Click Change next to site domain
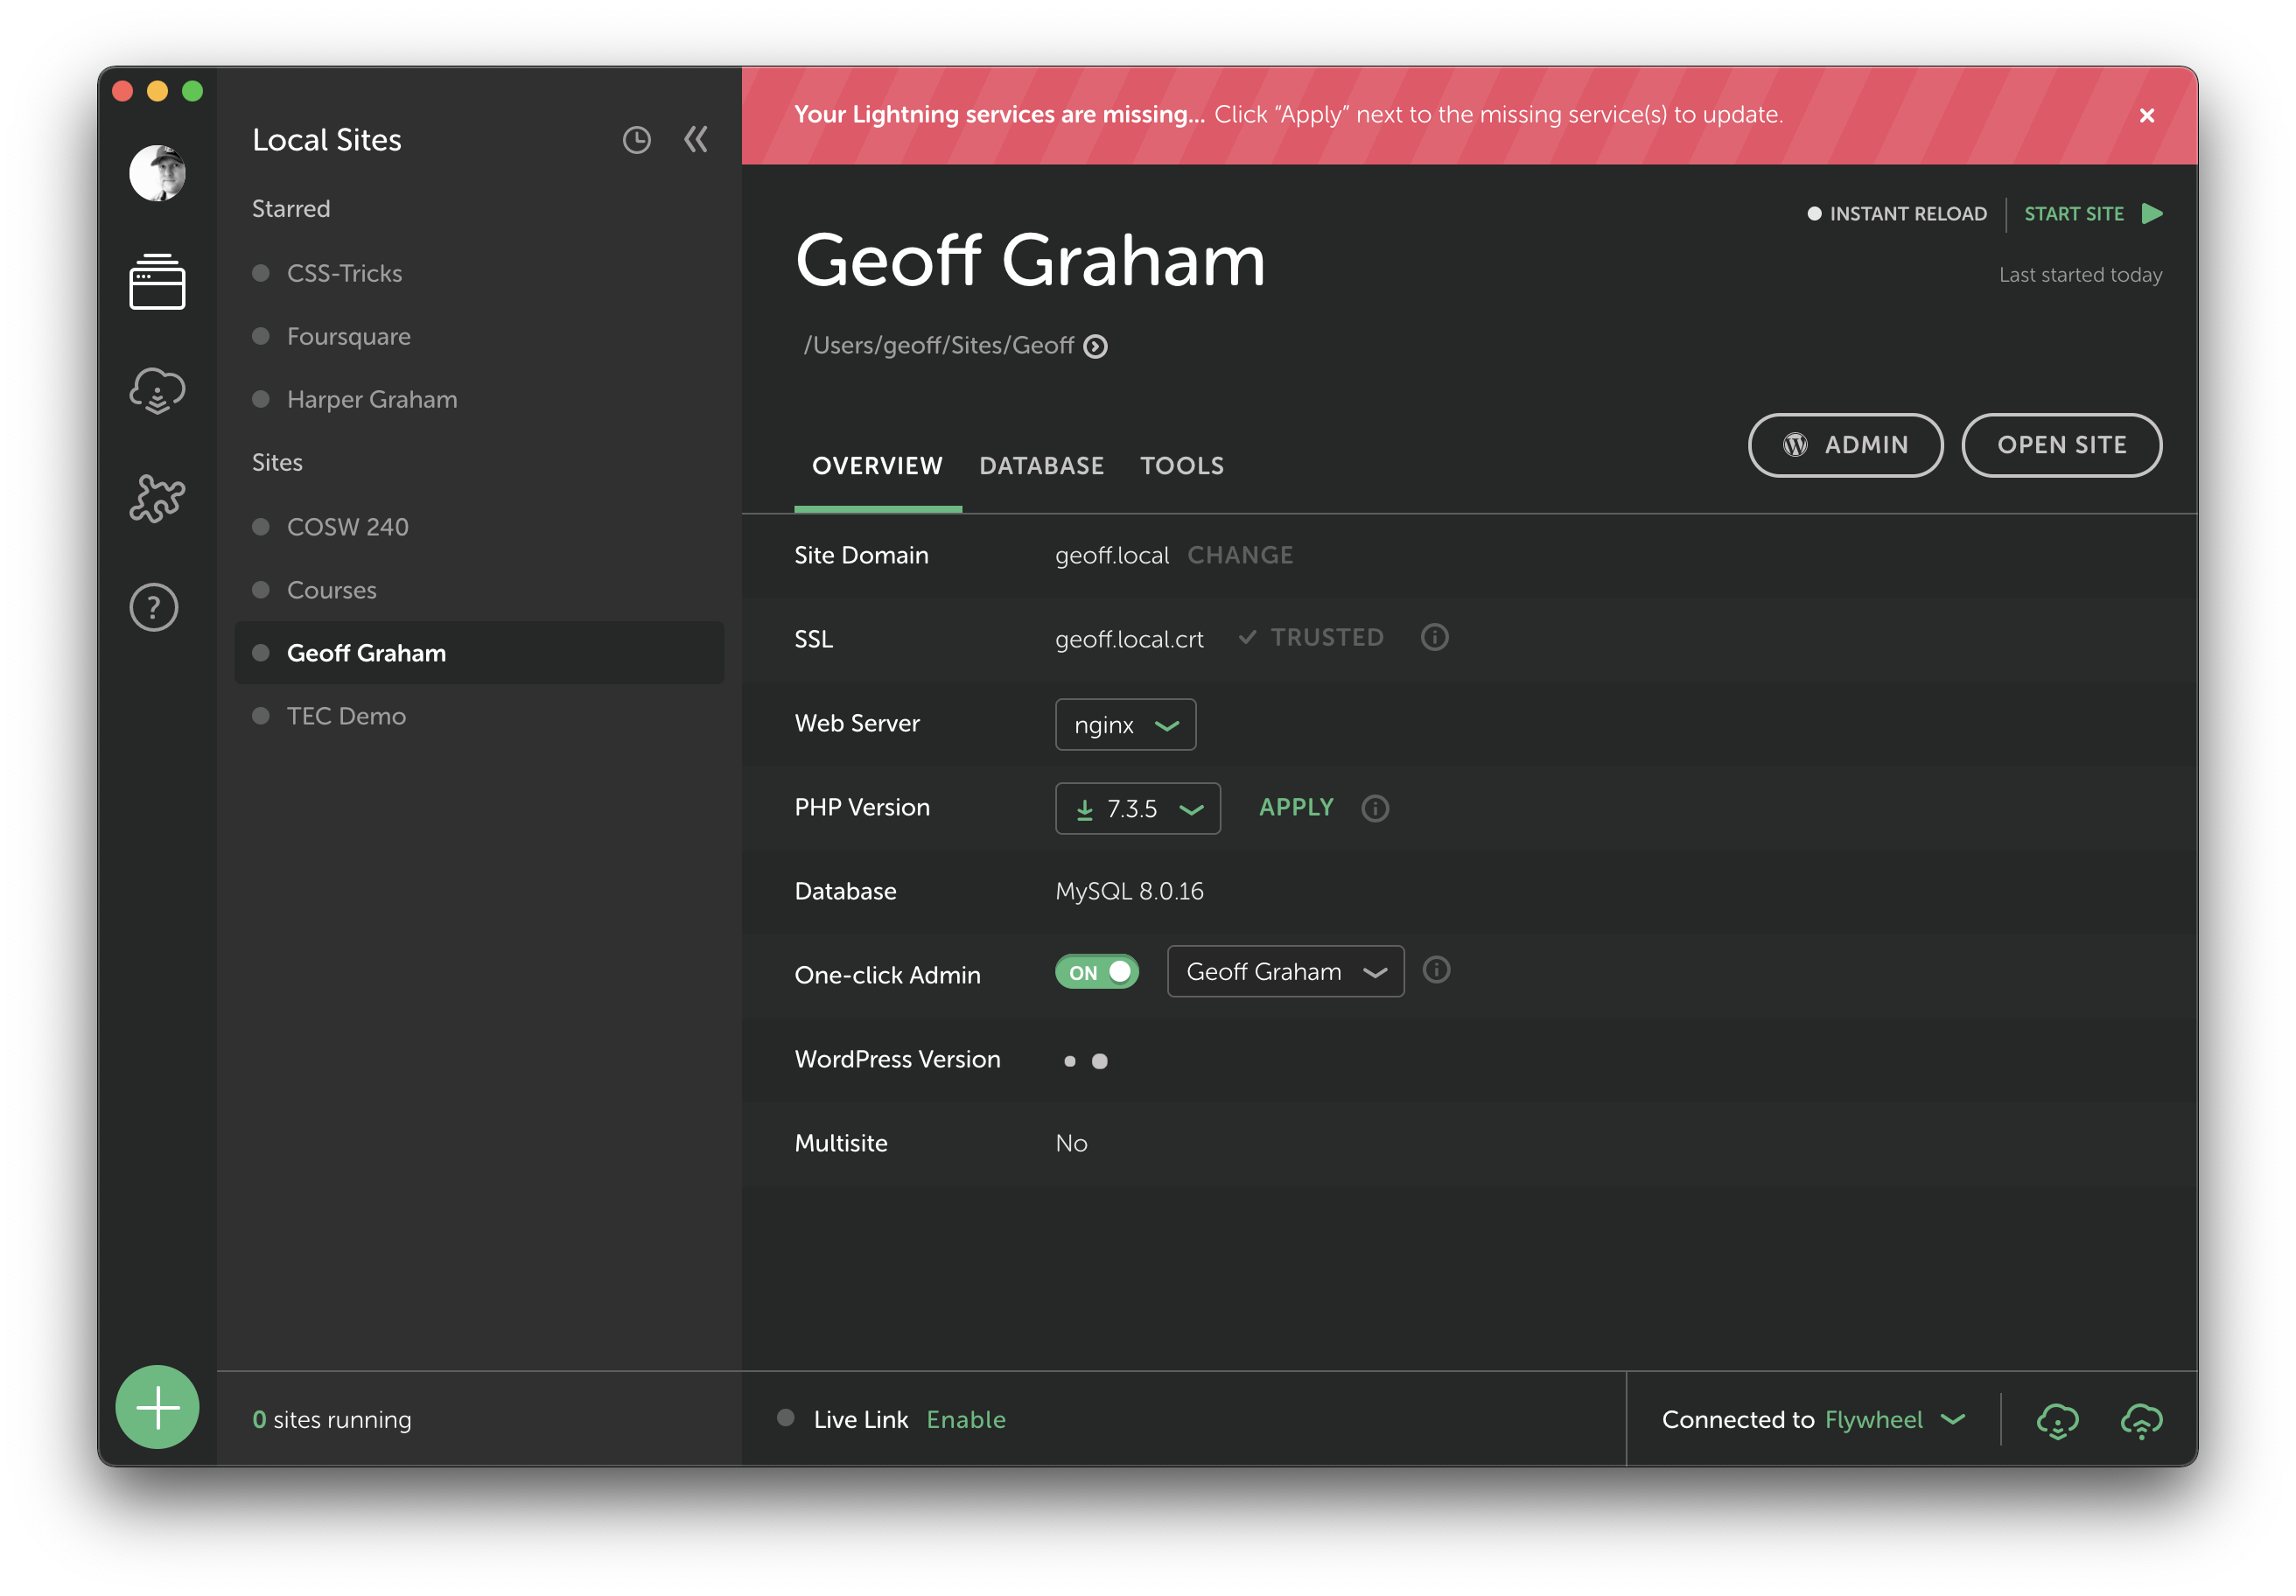Screen dimensions: 2296x1596 coord(1240,556)
